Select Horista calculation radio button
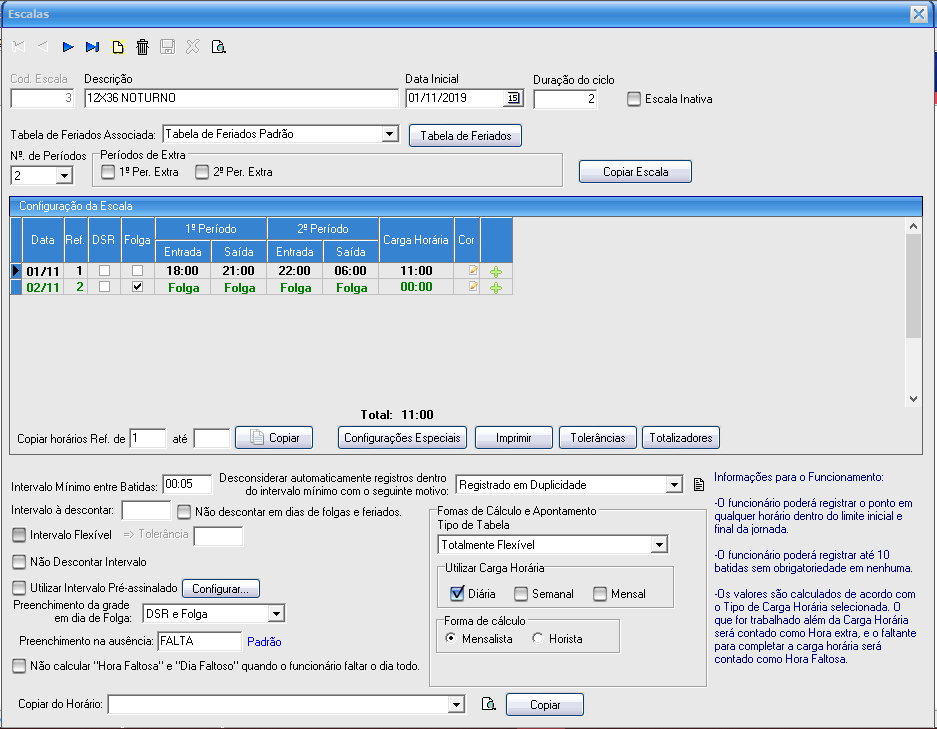This screenshot has height=729, width=937. [x=538, y=638]
